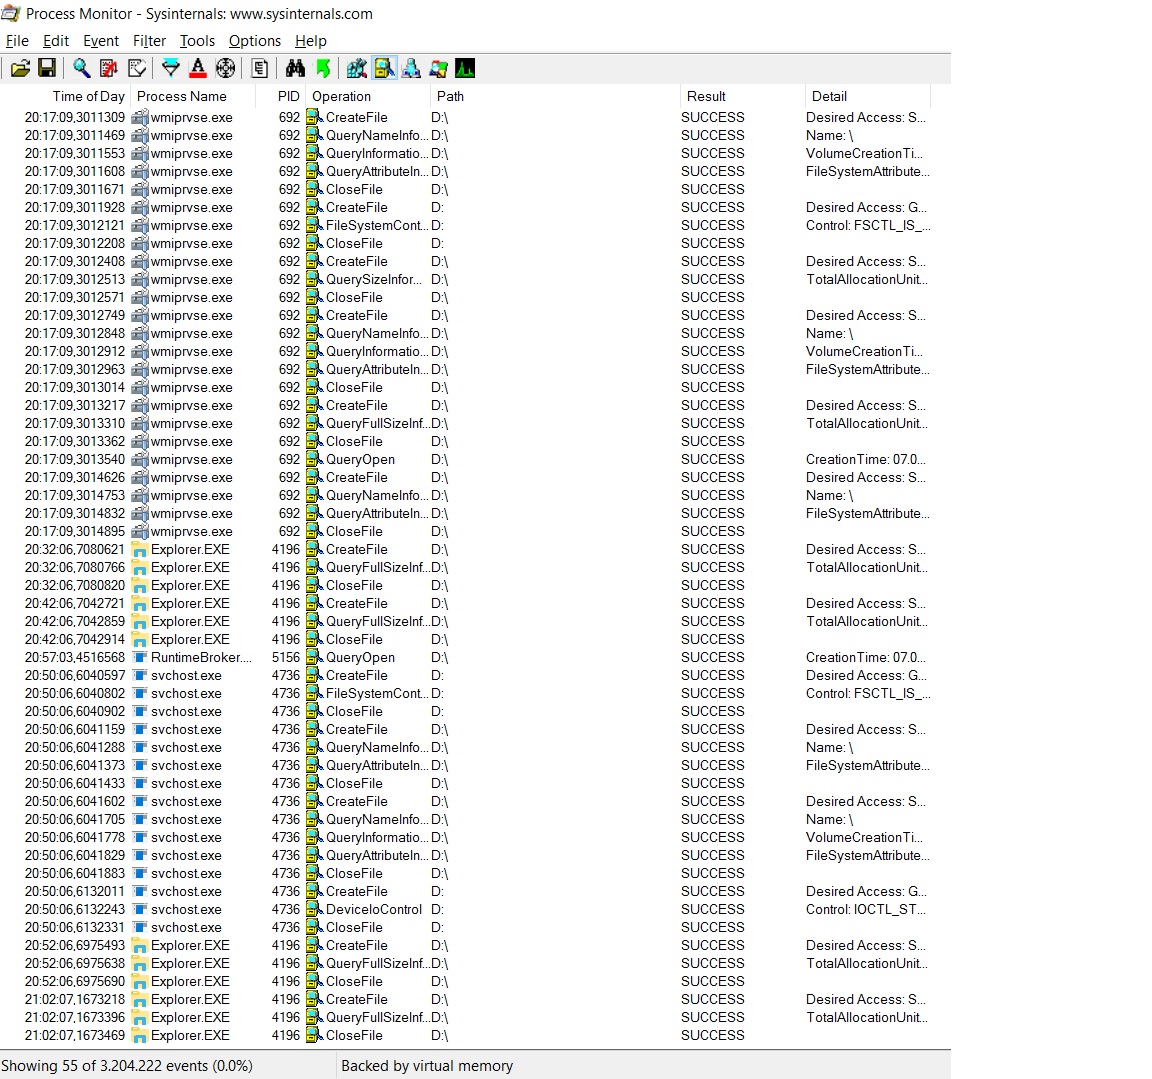Click the RuntimeBroker row process icon
The image size is (1152, 1079).
point(140,657)
